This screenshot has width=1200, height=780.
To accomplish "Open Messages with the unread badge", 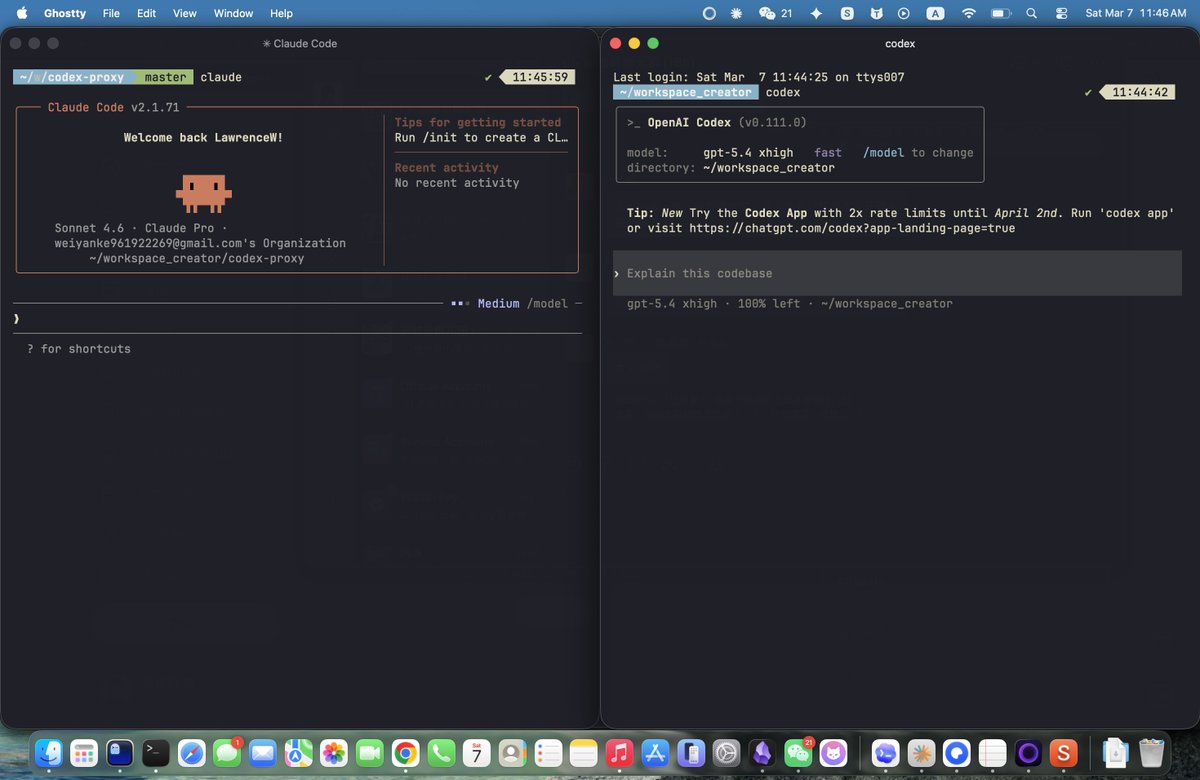I will (227, 752).
